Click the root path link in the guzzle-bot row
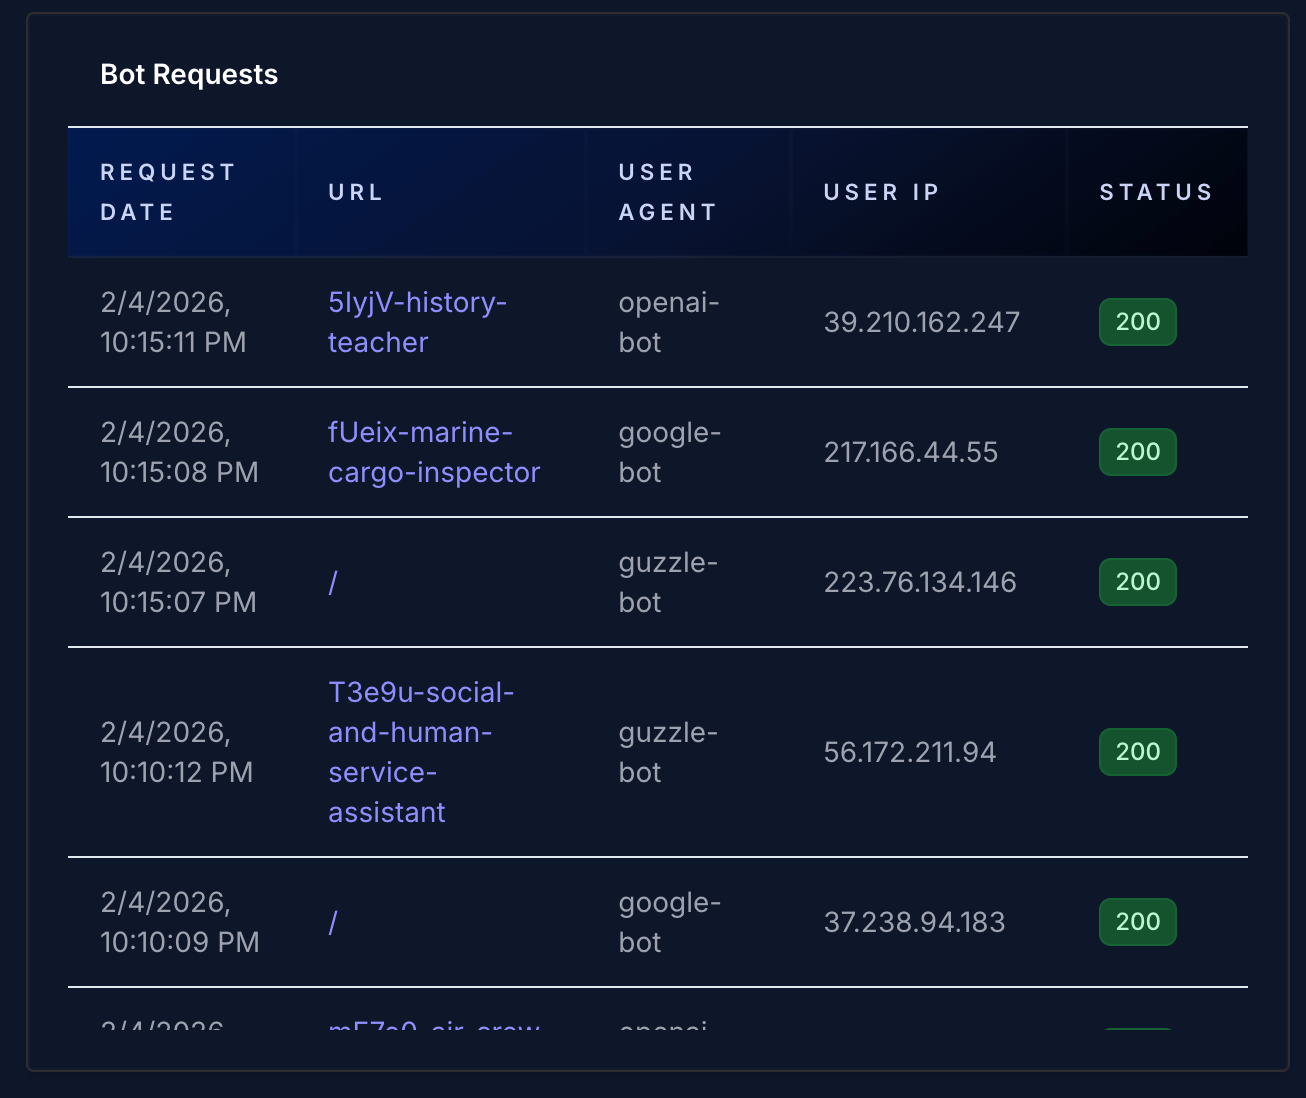 332,582
